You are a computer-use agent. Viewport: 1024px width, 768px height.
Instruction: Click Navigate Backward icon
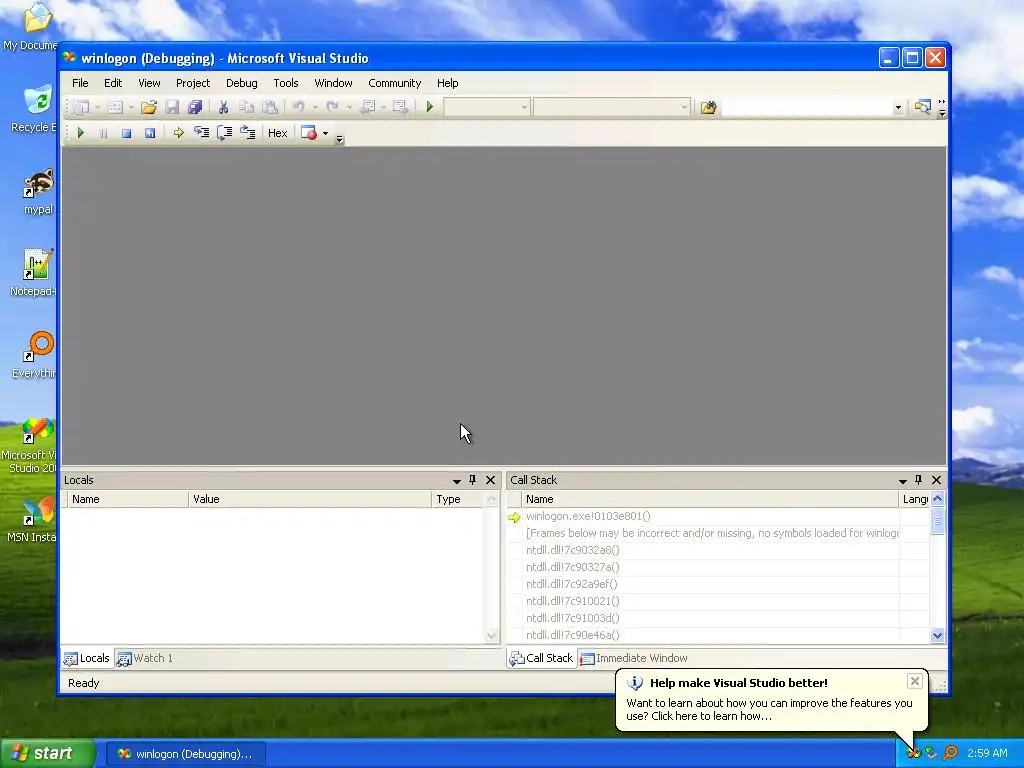(367, 107)
